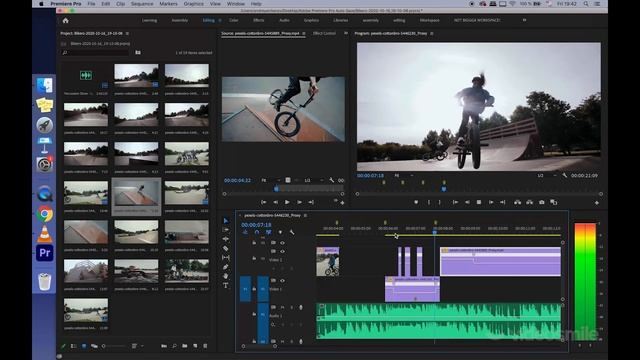The height and width of the screenshot is (360, 640).
Task: Click the Lift button in Program monitor
Action: click(518, 202)
